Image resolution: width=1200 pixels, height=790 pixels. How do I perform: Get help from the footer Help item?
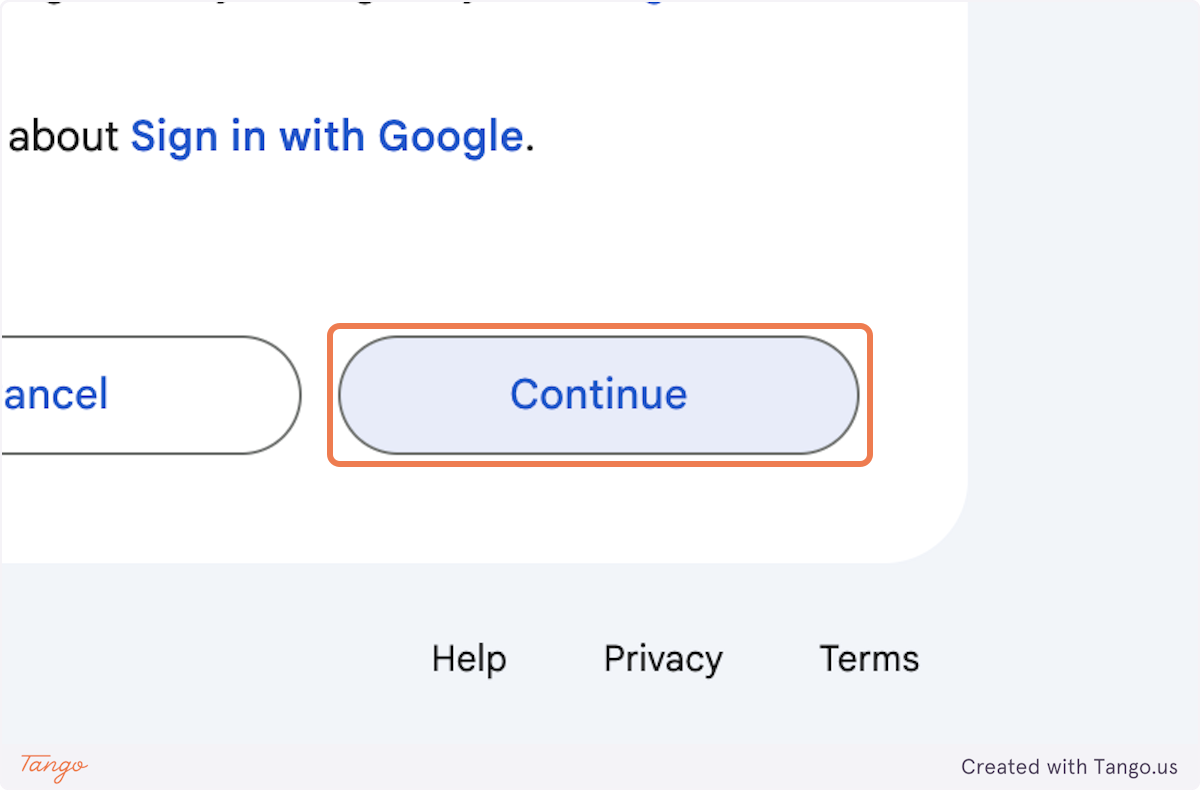coord(469,659)
